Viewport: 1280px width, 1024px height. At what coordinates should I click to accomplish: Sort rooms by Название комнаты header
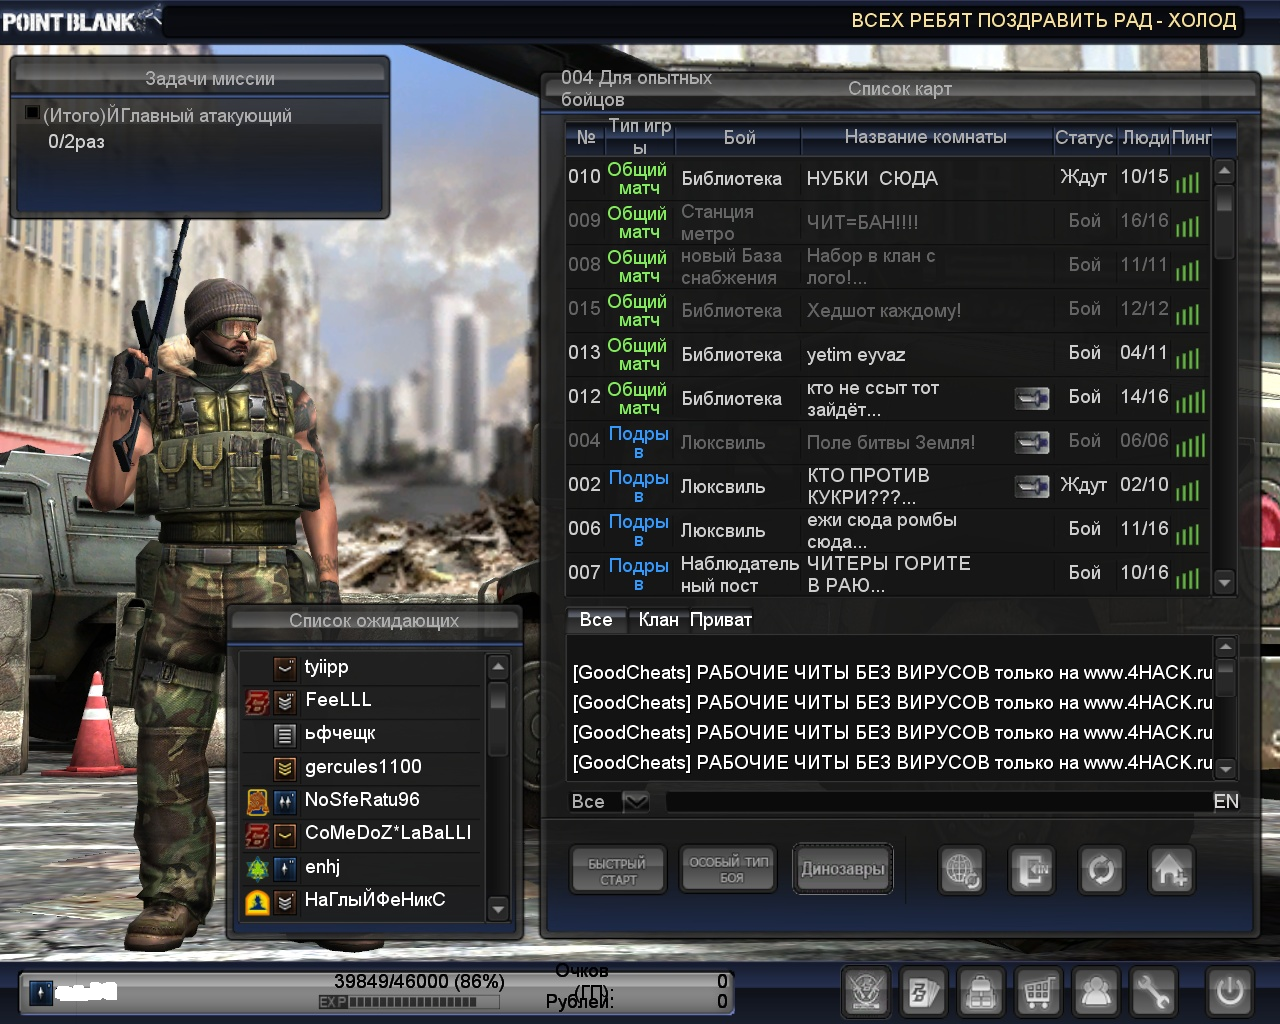pyautogui.click(x=926, y=137)
